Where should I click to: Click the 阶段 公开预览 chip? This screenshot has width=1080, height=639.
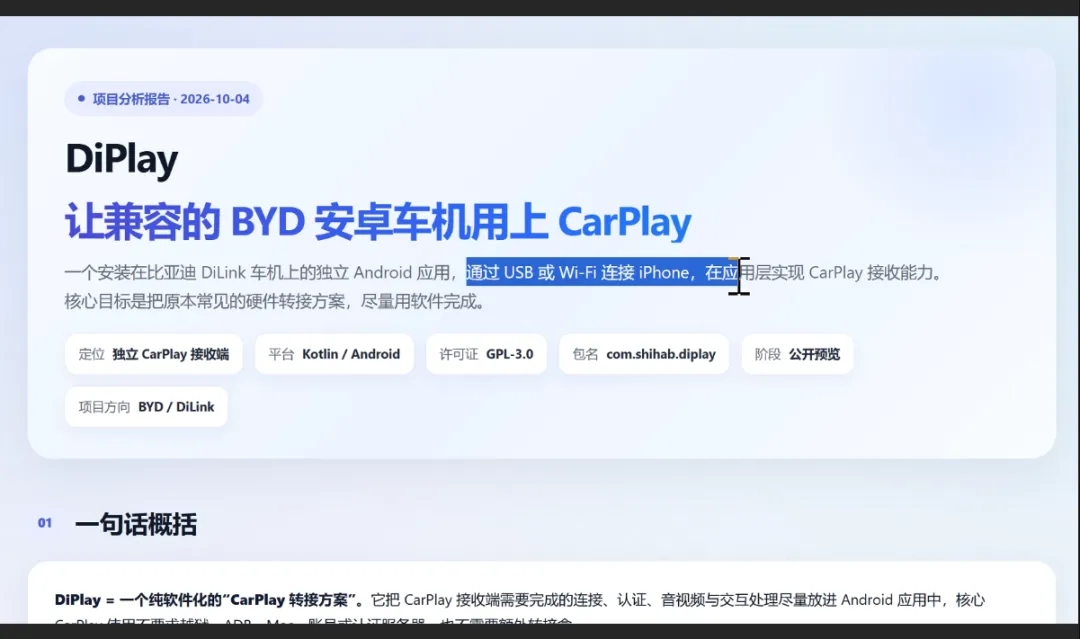tap(797, 354)
